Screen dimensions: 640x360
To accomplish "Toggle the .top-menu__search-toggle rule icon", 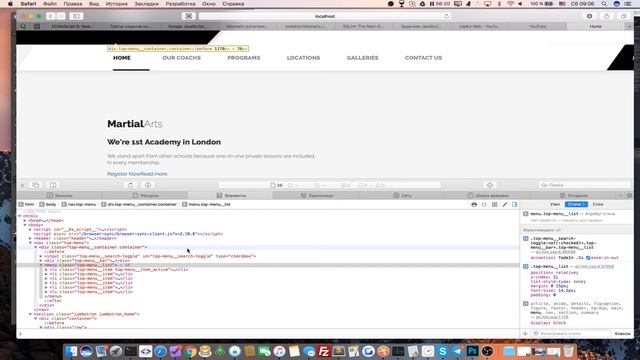I will point(526,238).
